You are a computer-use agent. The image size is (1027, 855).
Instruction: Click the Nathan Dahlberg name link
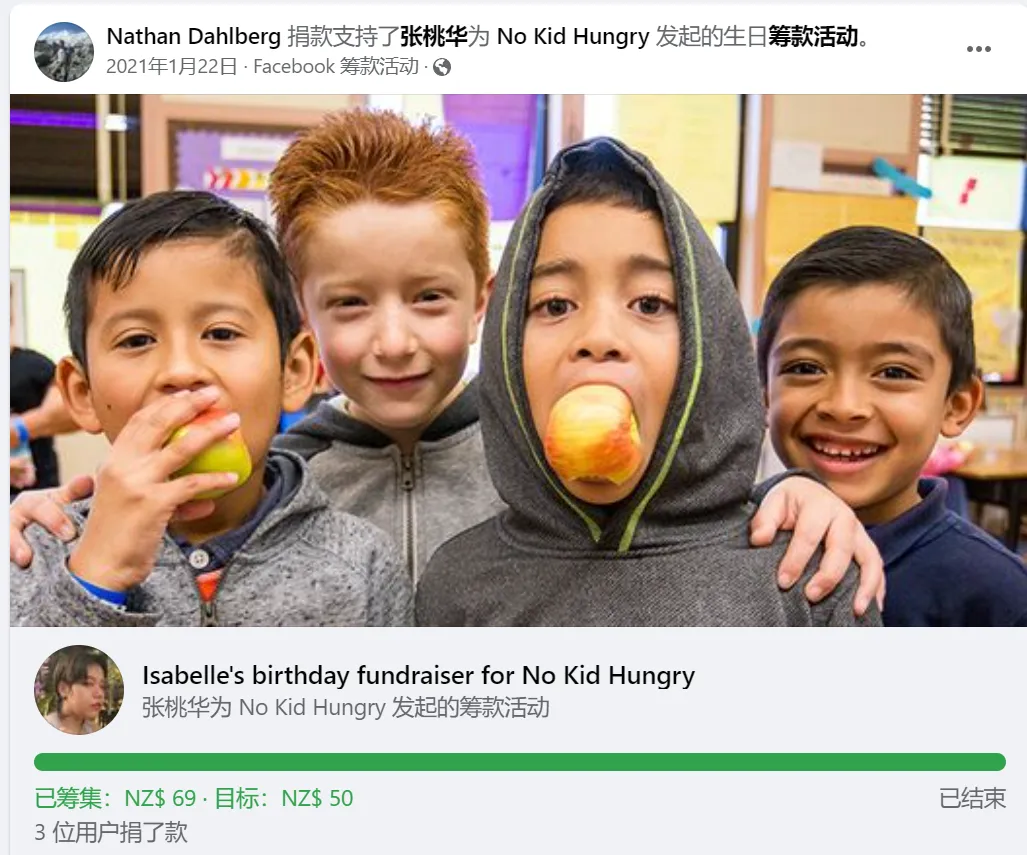click(194, 36)
